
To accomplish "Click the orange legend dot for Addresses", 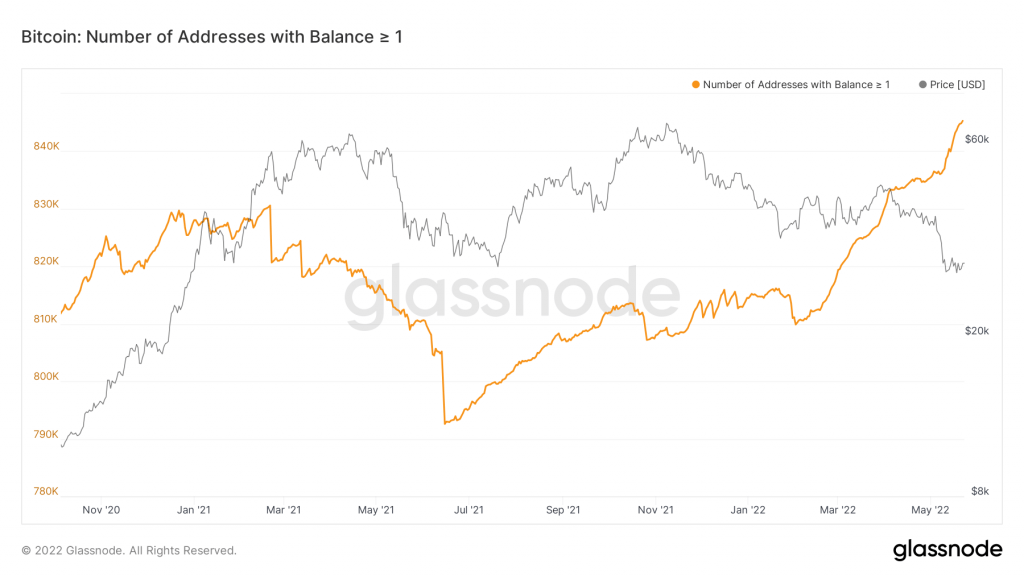I will (695, 85).
